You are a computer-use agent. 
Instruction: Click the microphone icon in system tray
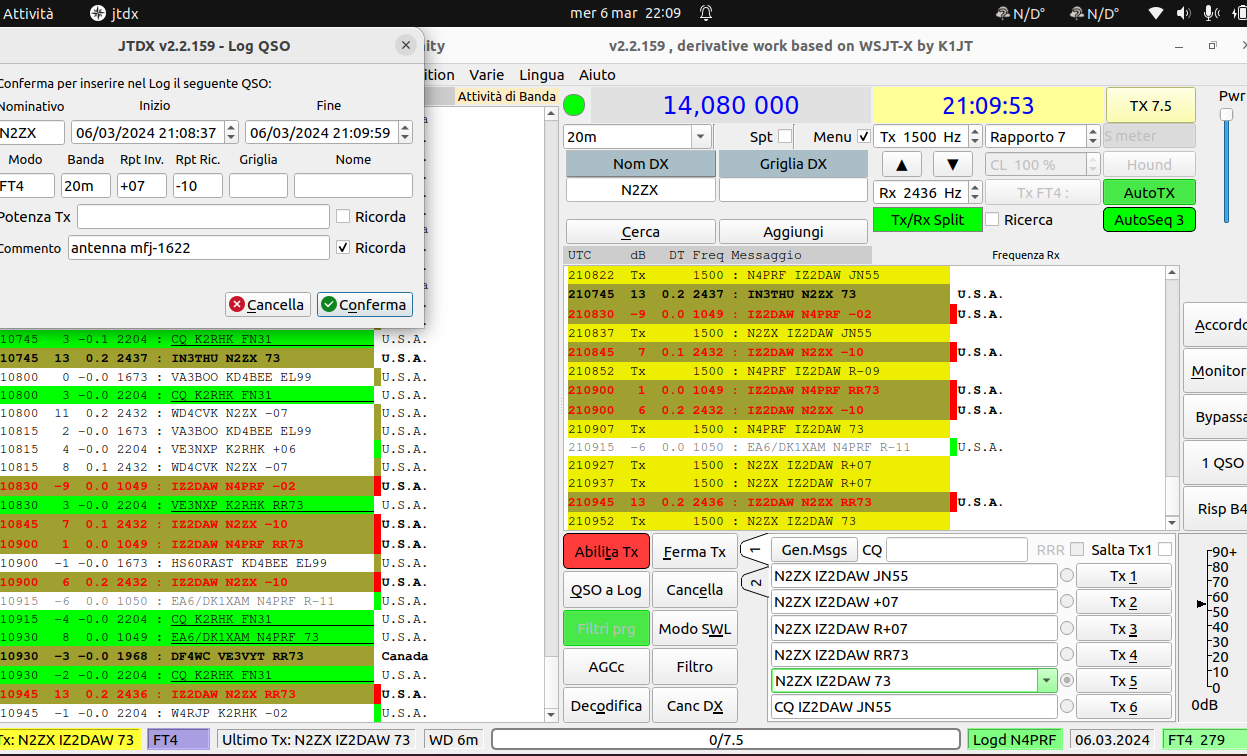[1211, 13]
